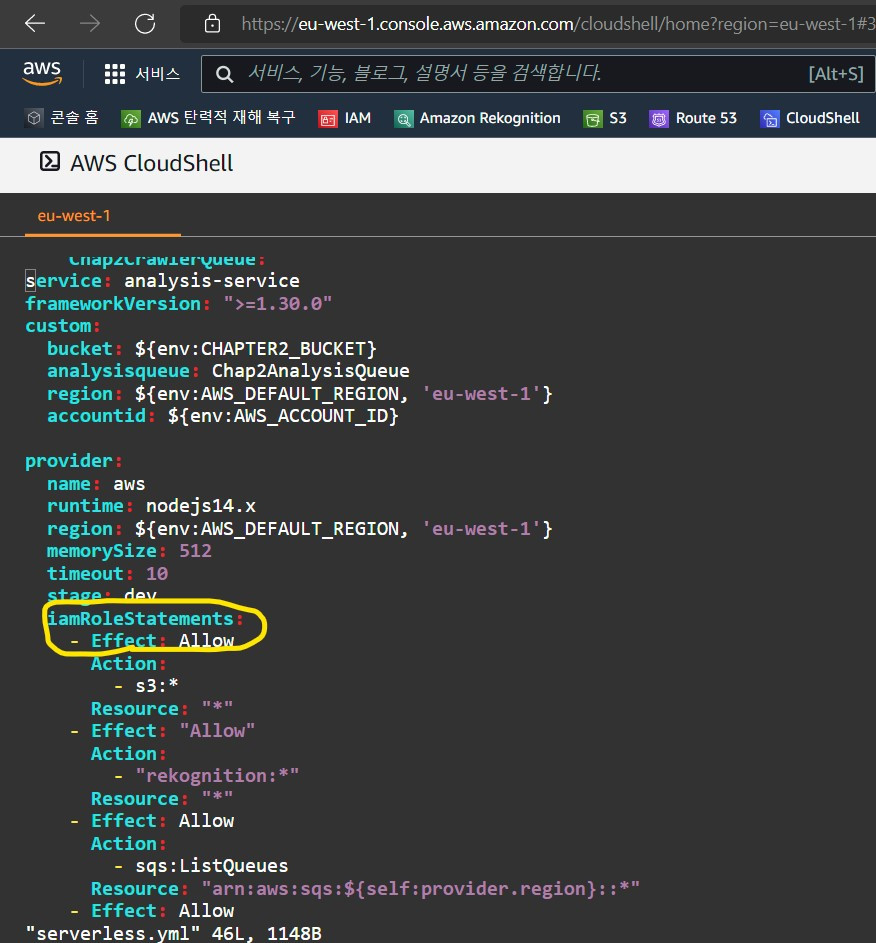Click the 'custom:' key line
The width and height of the screenshot is (876, 943).
point(63,326)
